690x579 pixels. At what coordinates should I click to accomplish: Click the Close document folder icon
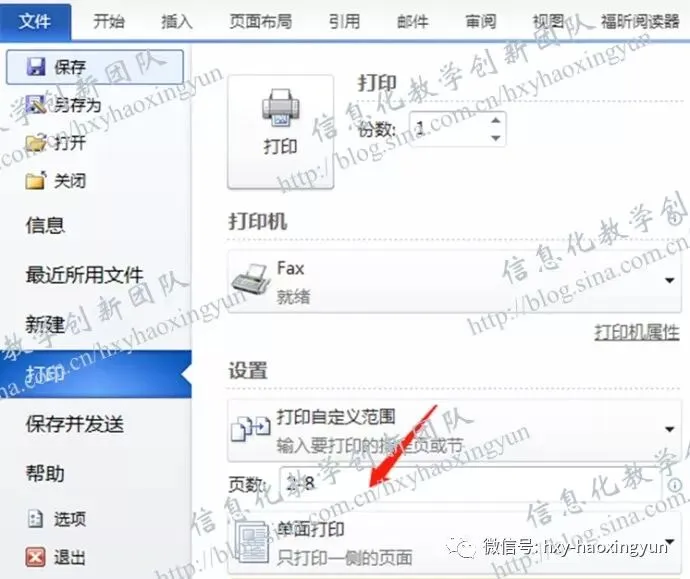[x=36, y=180]
